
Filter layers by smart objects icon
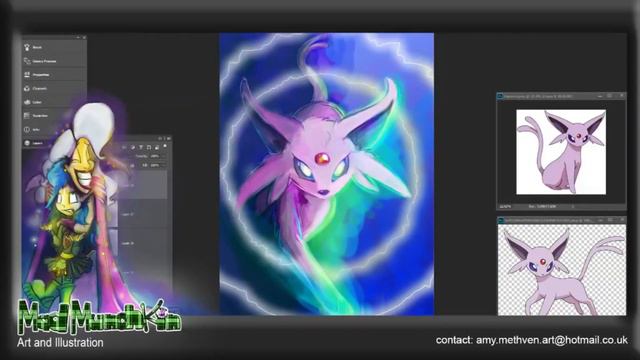(156, 147)
